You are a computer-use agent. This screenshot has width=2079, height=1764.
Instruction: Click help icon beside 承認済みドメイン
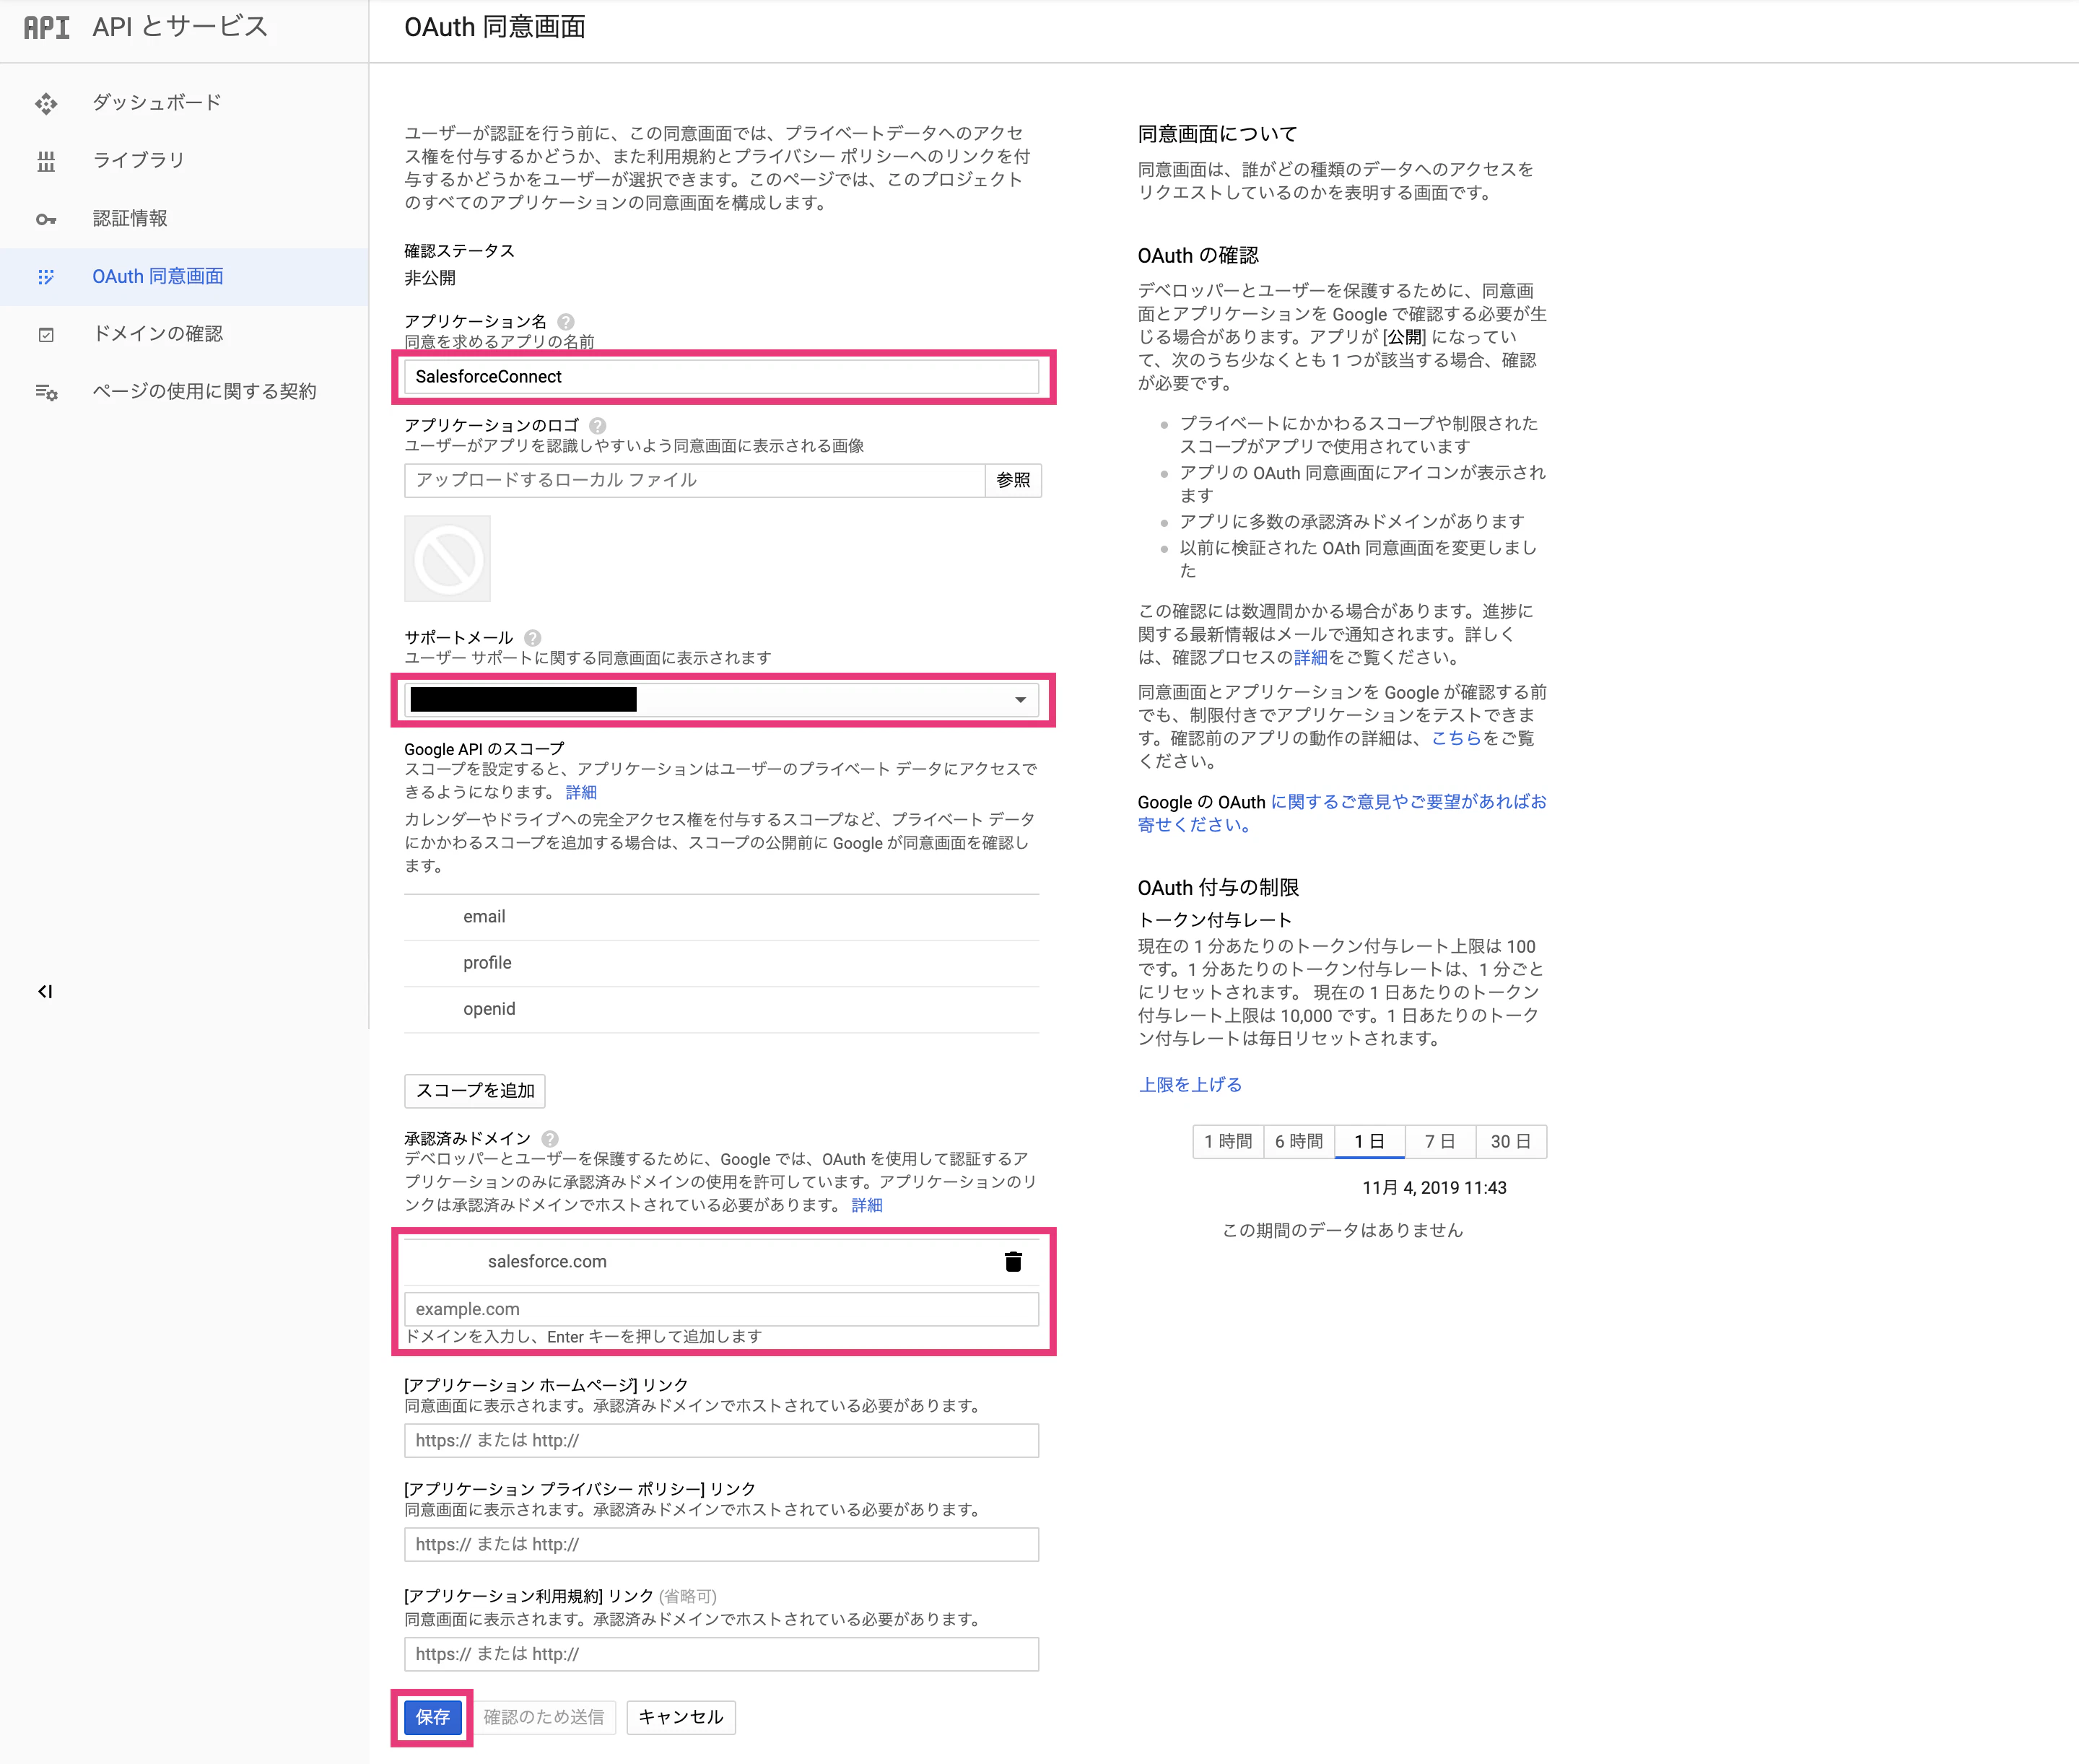pyautogui.click(x=550, y=1138)
